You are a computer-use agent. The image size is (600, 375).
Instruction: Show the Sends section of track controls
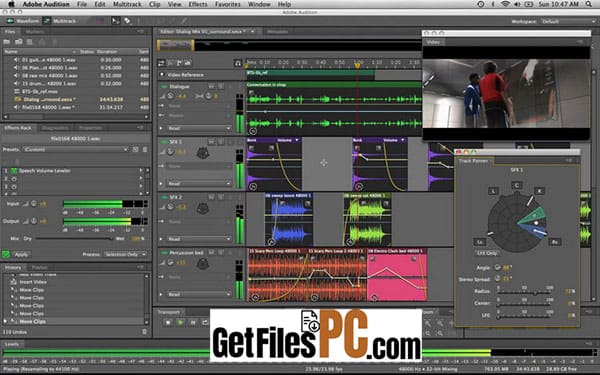[x=179, y=63]
